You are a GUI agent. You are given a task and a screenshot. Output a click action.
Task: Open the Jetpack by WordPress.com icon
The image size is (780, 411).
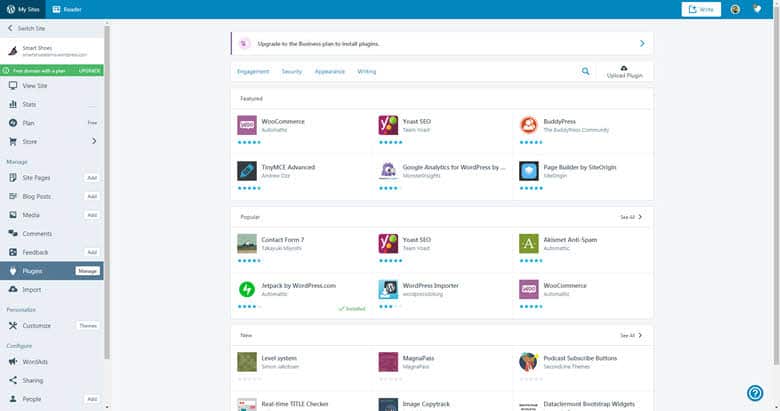247,289
